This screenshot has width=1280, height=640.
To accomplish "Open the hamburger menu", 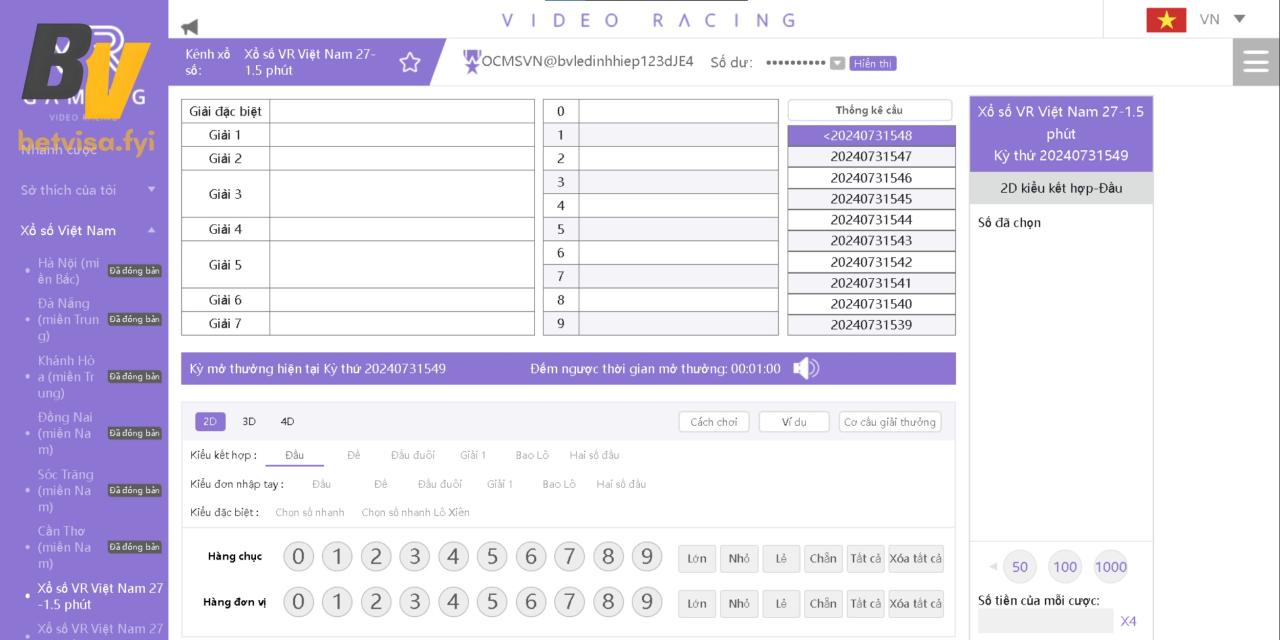I will pos(1256,62).
